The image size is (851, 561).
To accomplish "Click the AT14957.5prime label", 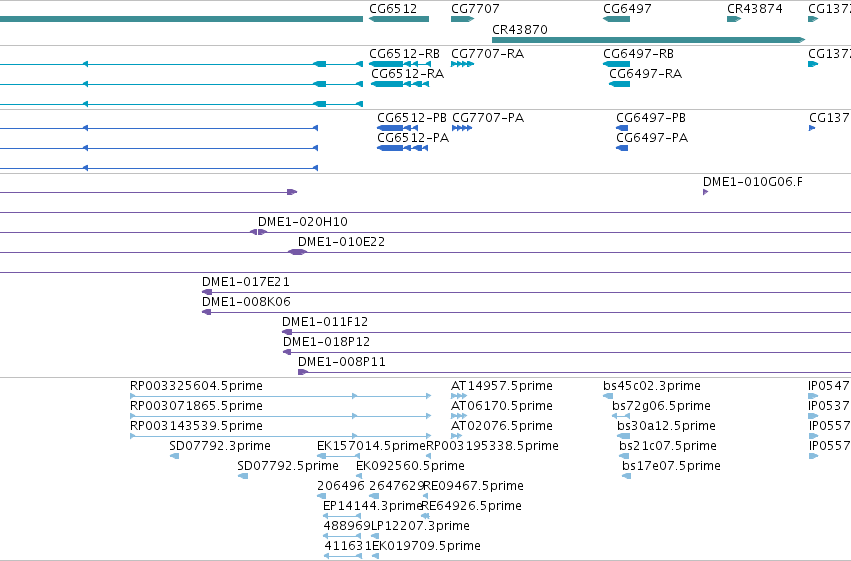I will click(502, 386).
